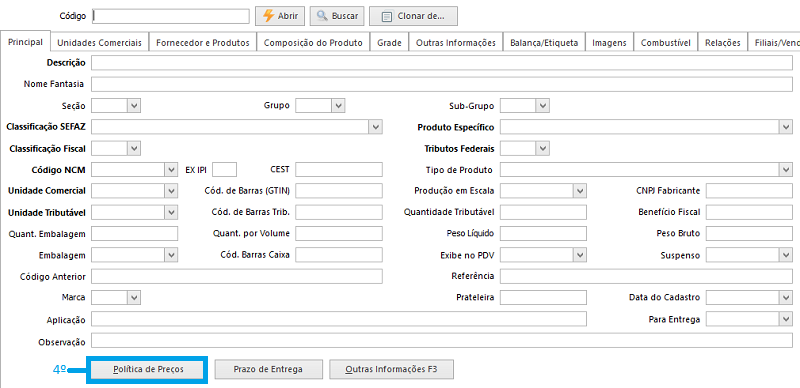Screen dimensions: 800x388
Task: Click the Peso Líquido field
Action: pos(543,233)
